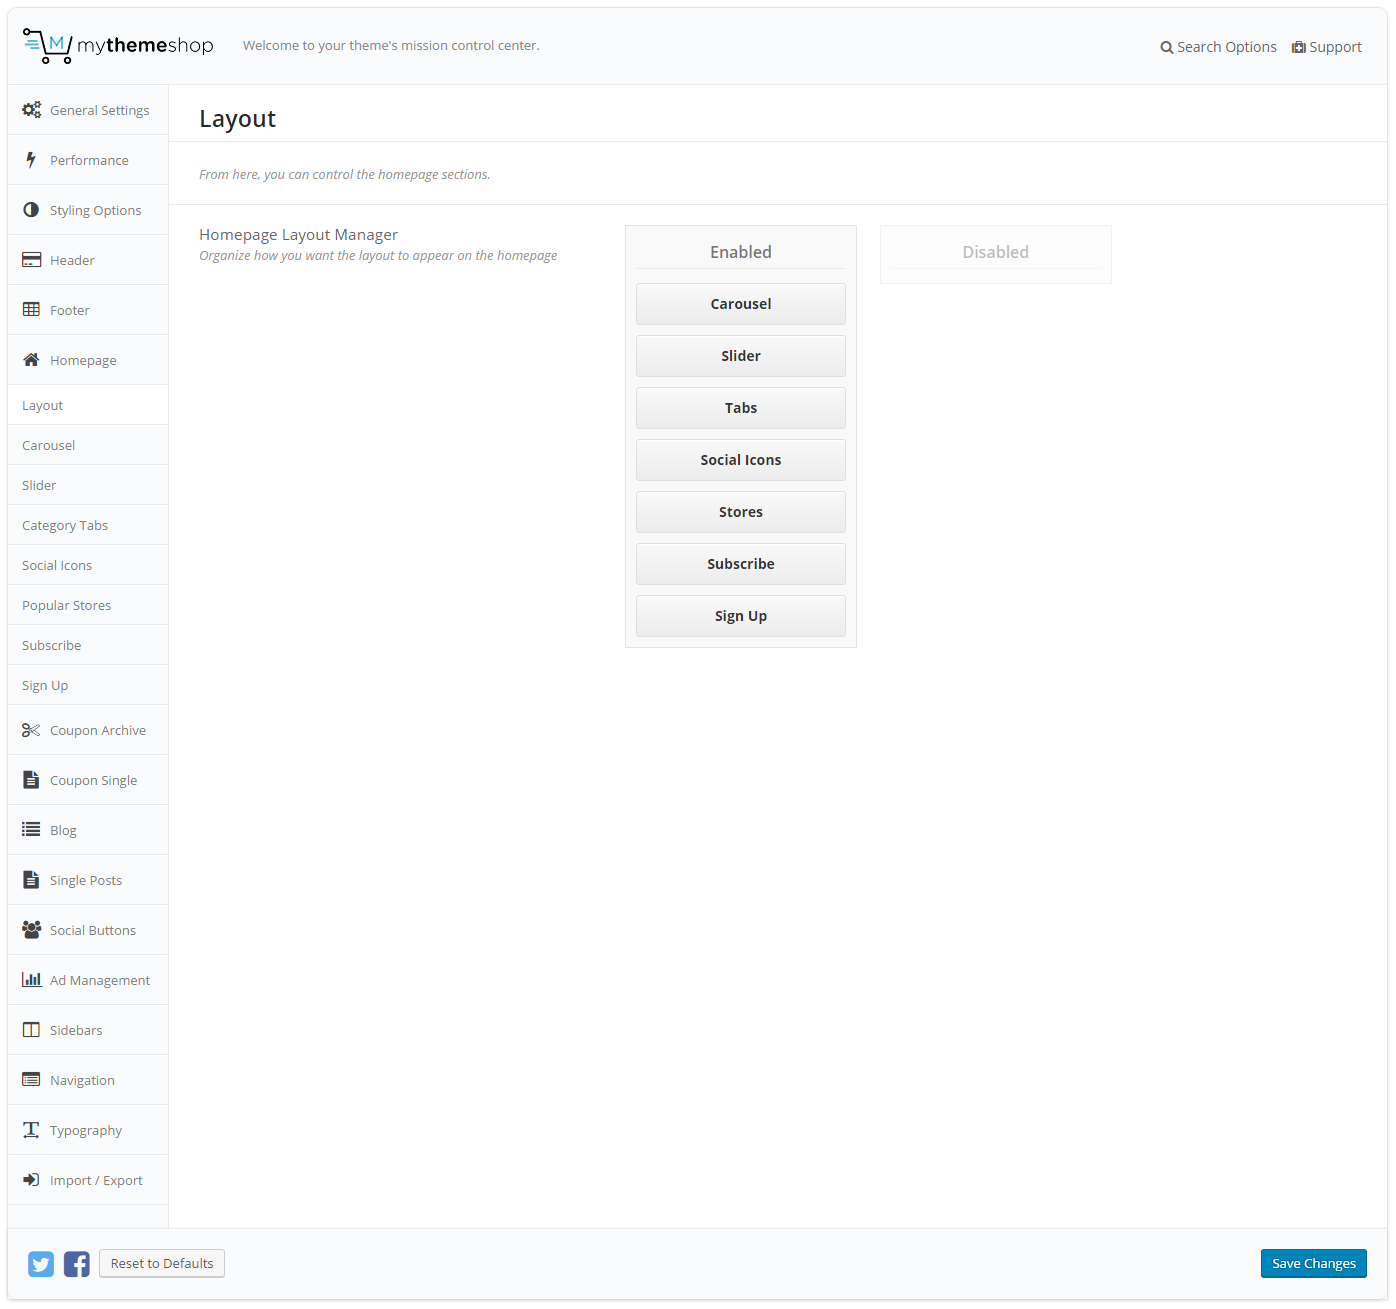The image size is (1396, 1309).
Task: Click the Typography letter T icon
Action: click(31, 1130)
